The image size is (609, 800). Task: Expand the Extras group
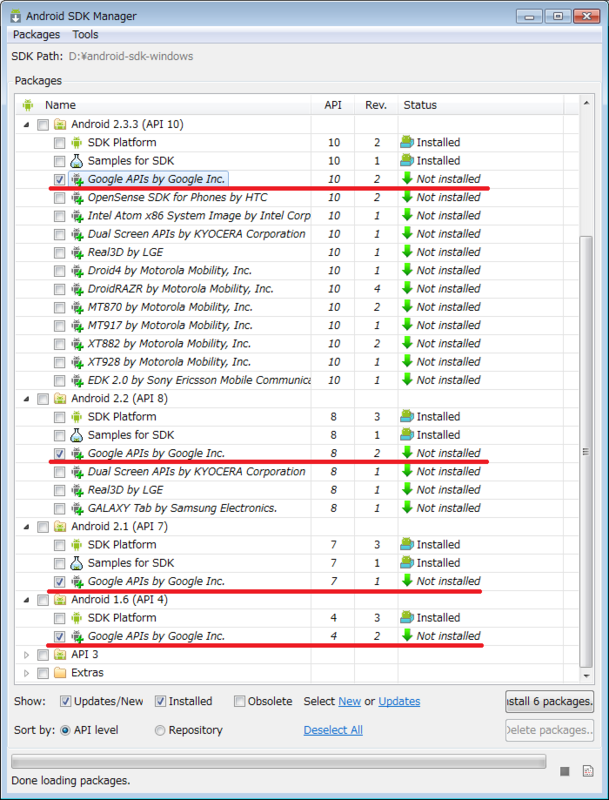click(x=27, y=673)
